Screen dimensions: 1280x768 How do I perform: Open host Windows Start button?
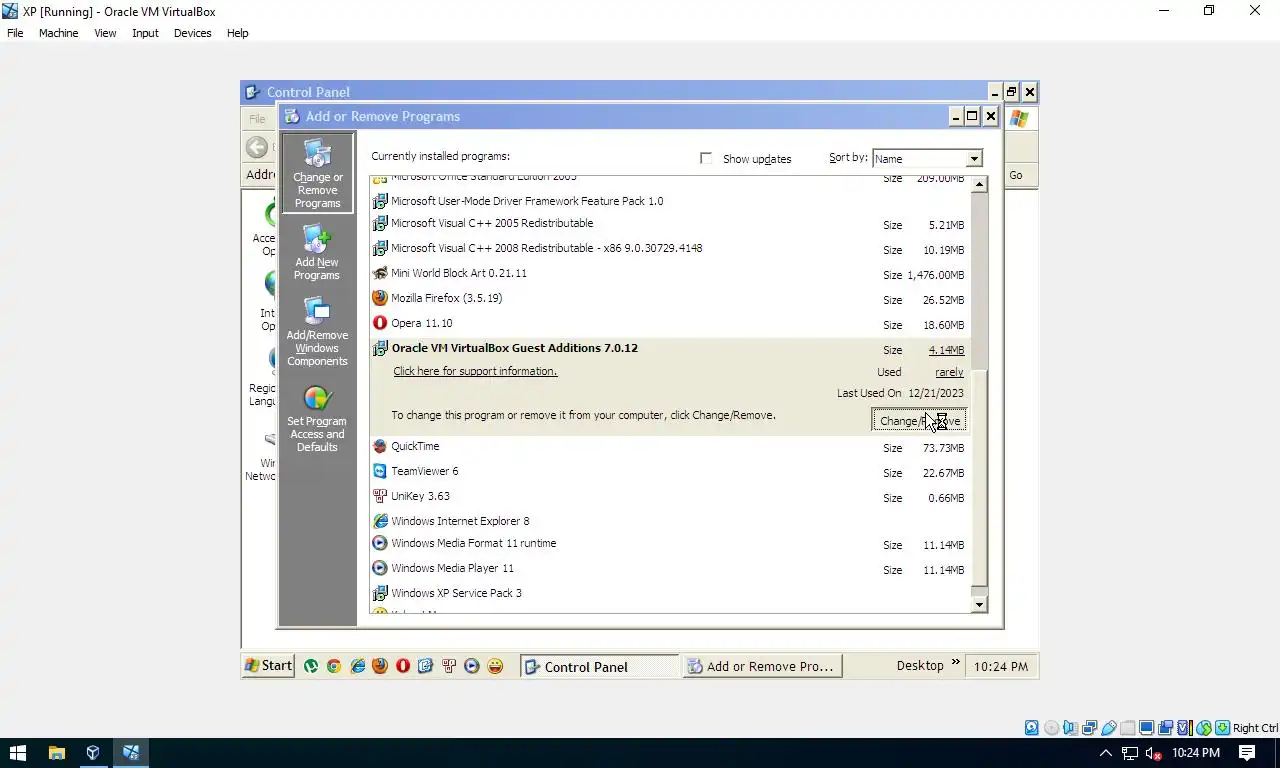tap(18, 753)
